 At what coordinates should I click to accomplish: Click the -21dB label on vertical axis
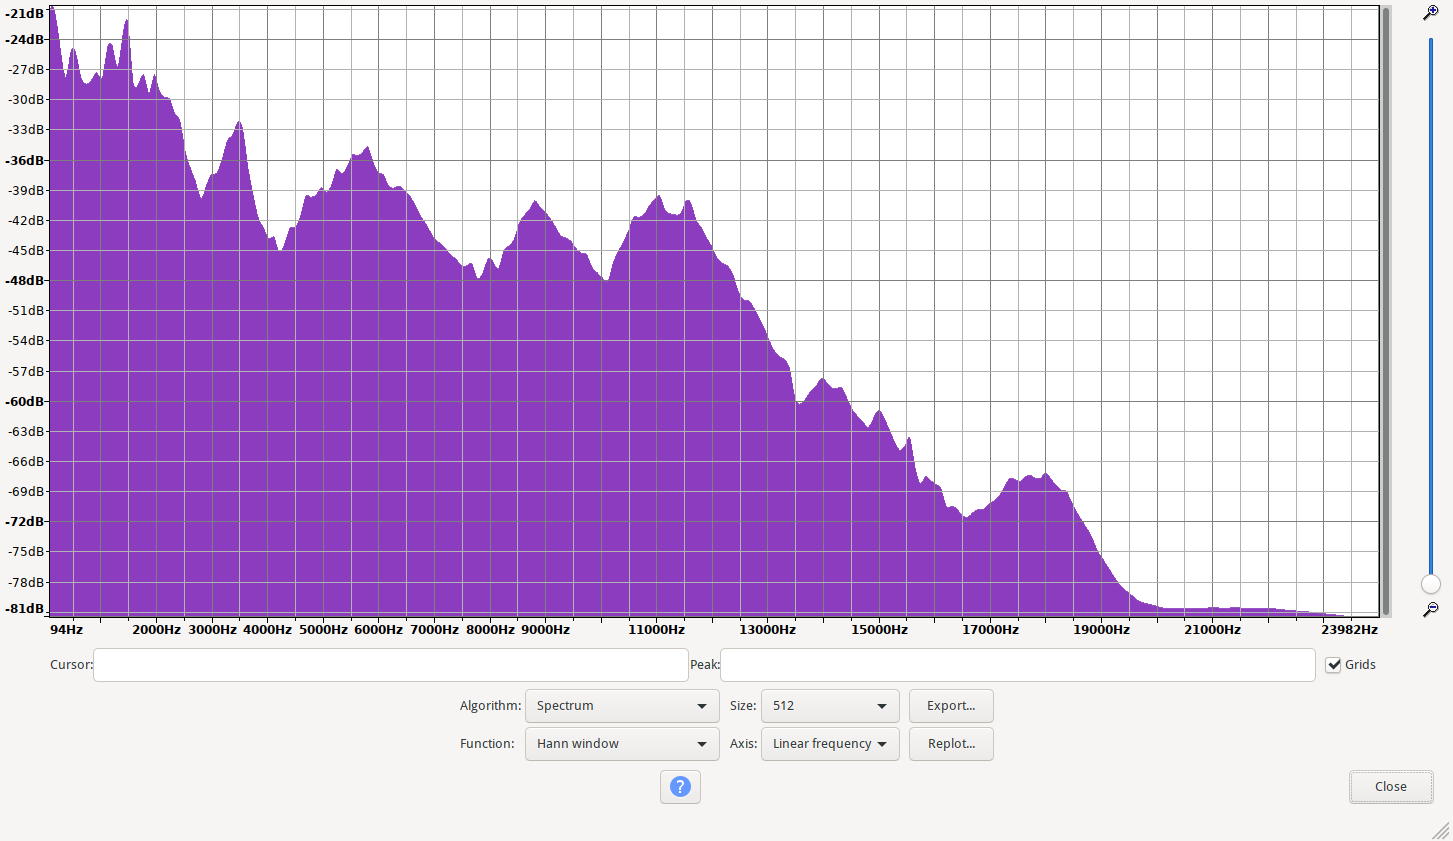tap(26, 13)
